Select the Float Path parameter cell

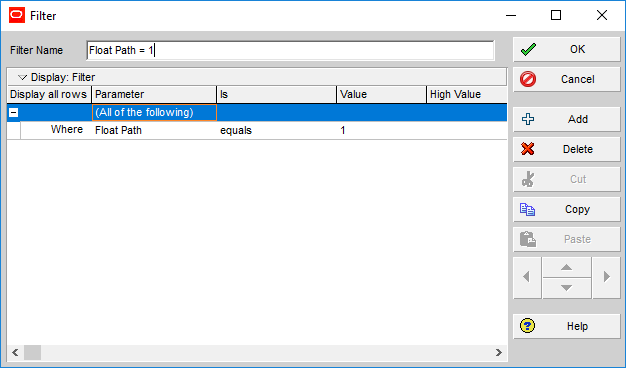(154, 130)
